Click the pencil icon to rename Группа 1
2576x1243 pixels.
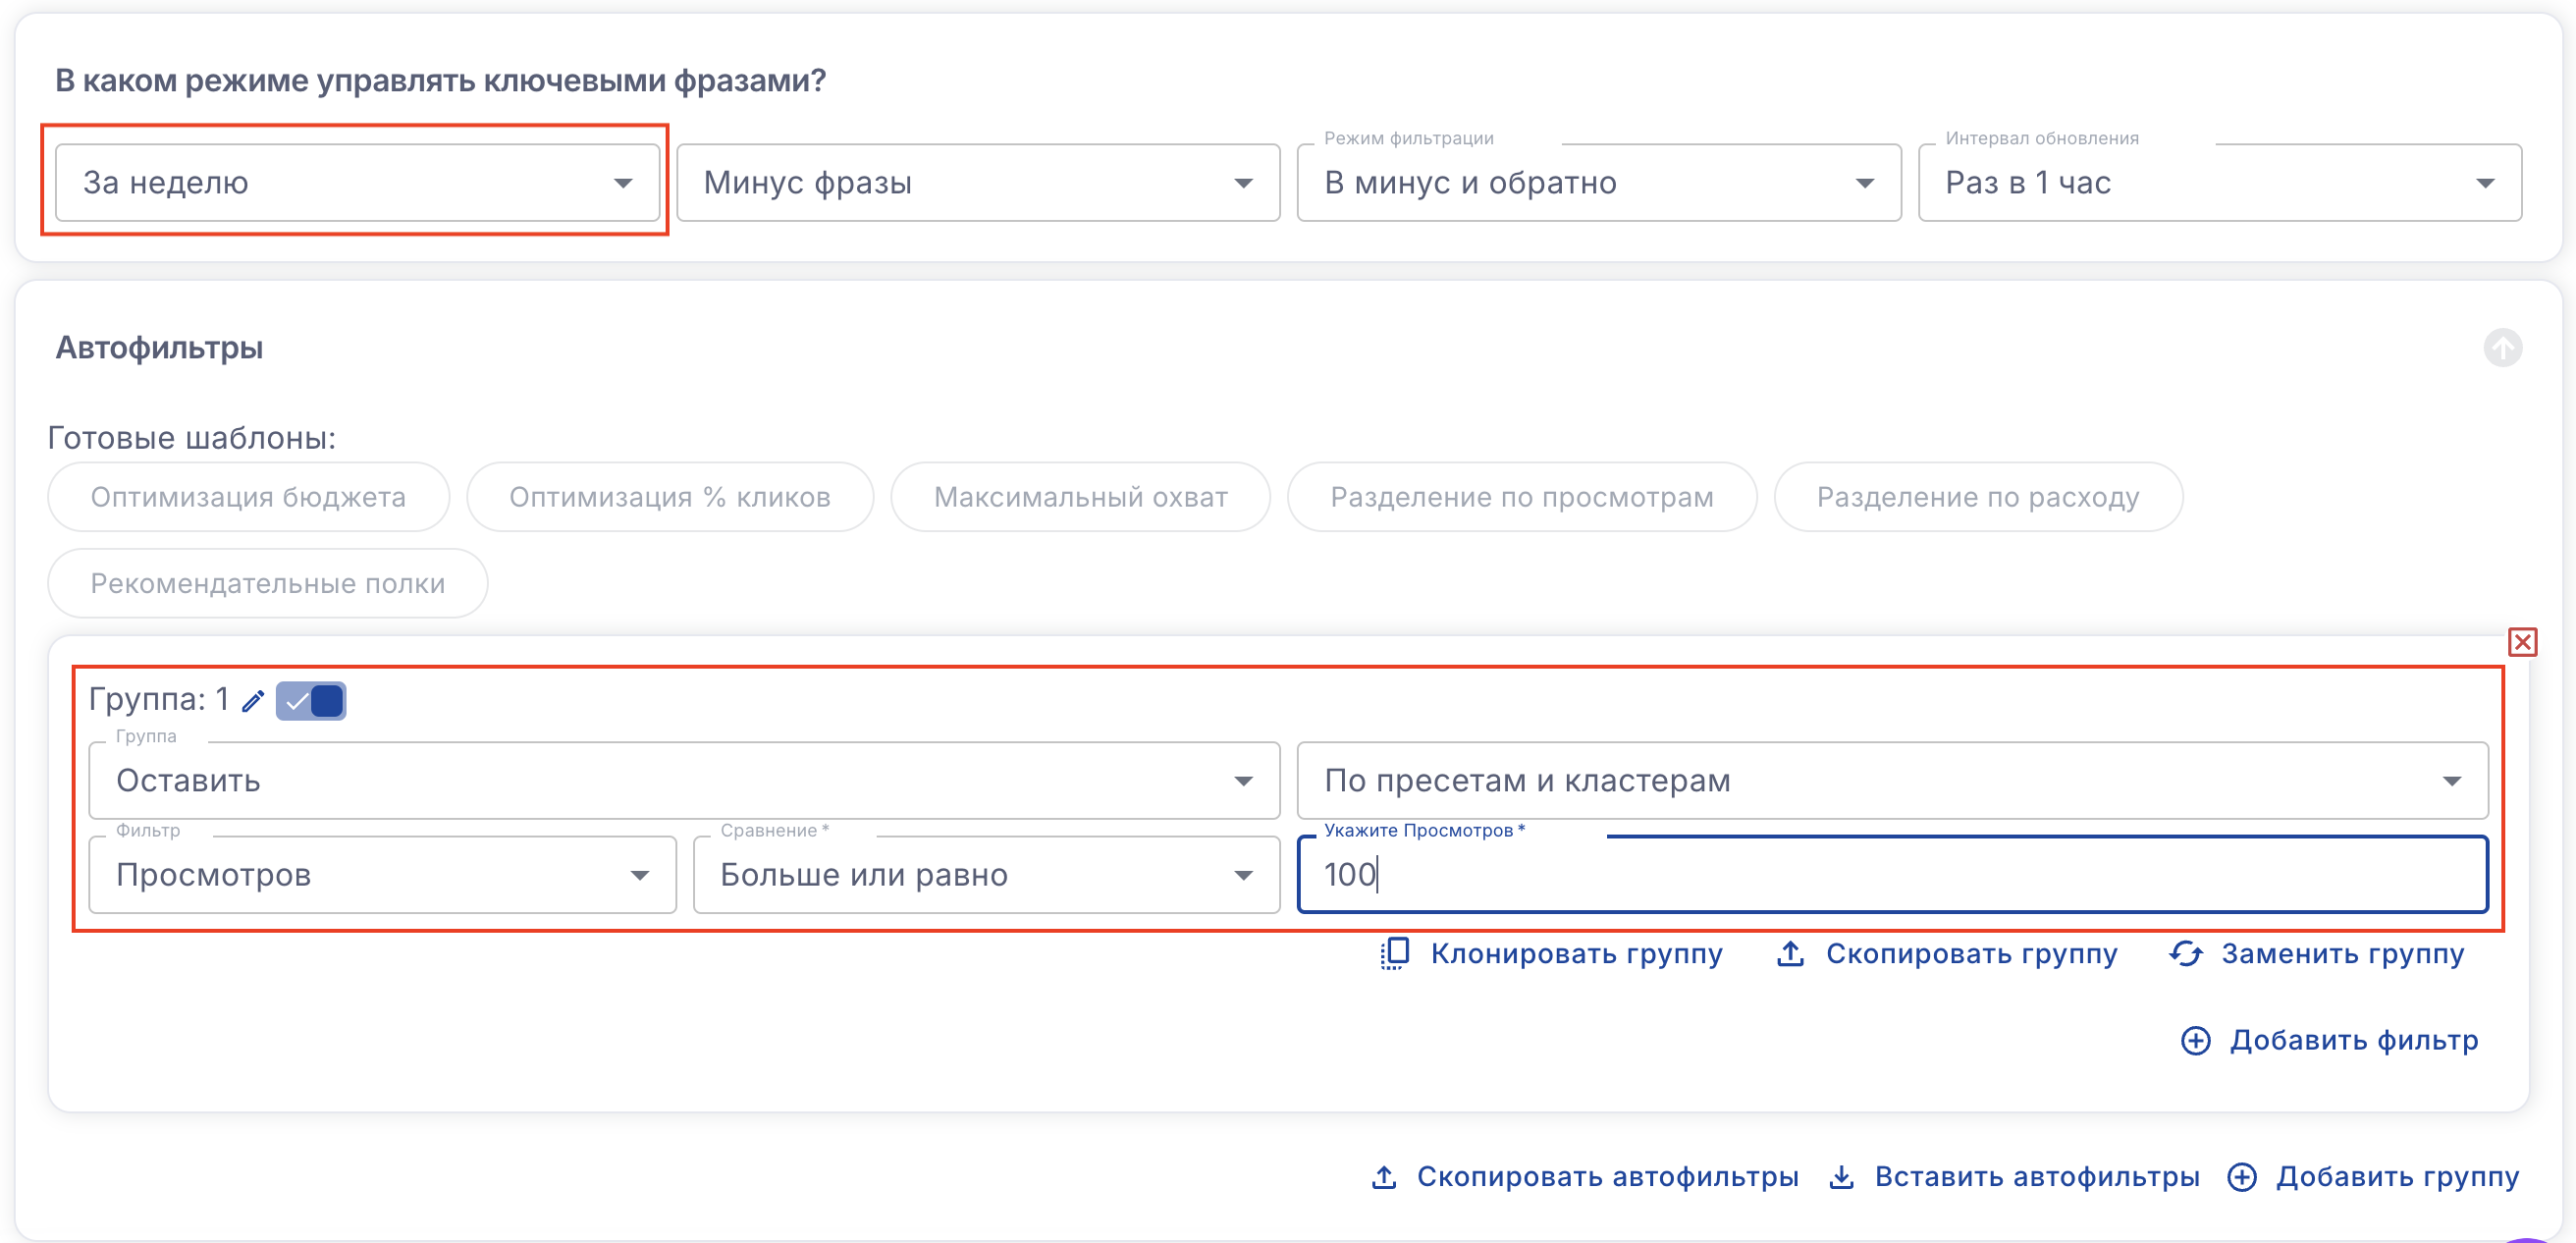[x=253, y=701]
